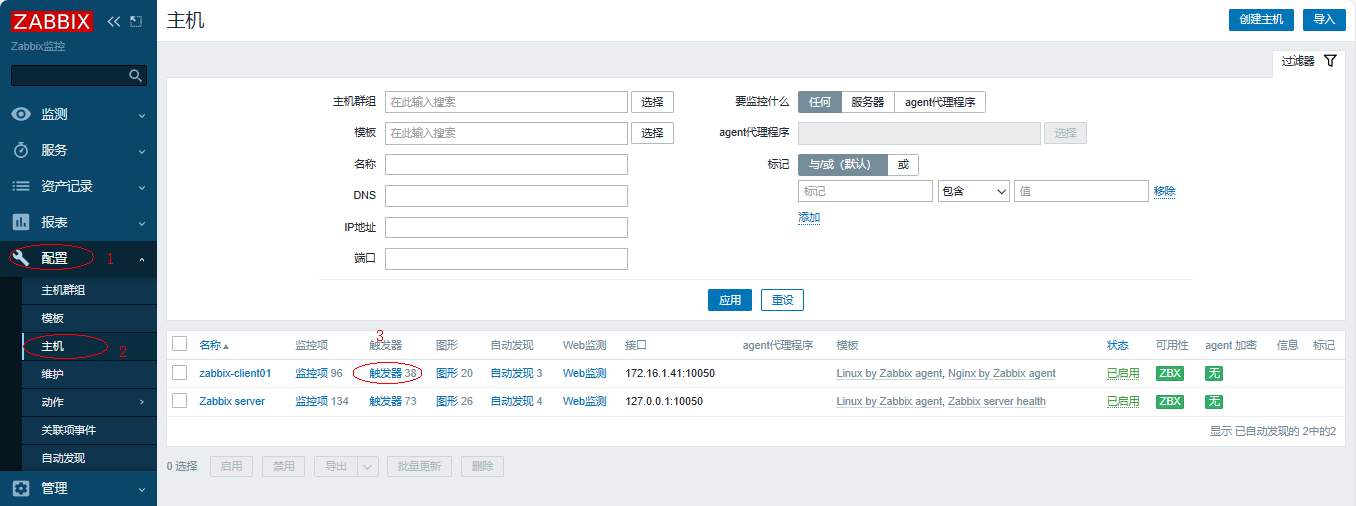1356x506 pixels.
Task: Open 模板 in the sidebar menu
Action: point(54,318)
